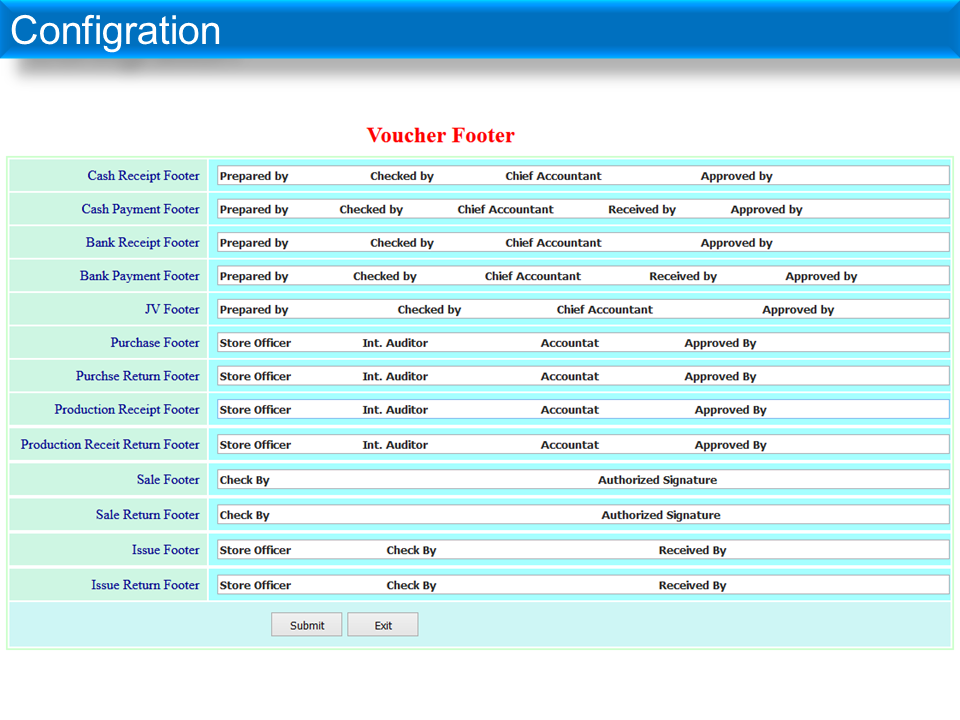
Task: Focus the Production Receipt Footer field
Action: tap(582, 410)
